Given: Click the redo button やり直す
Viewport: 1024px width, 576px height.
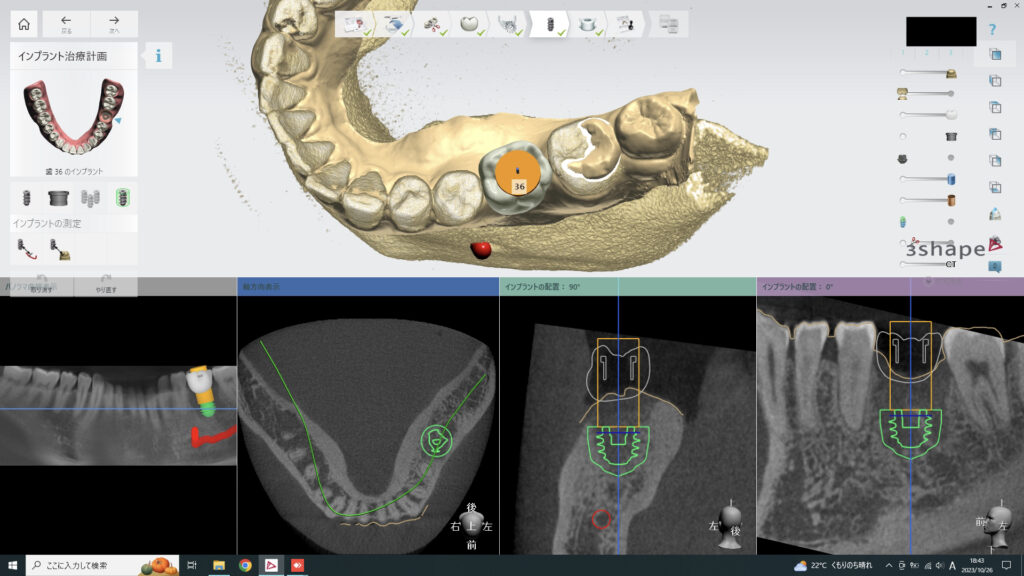Looking at the screenshot, I should coord(106,285).
